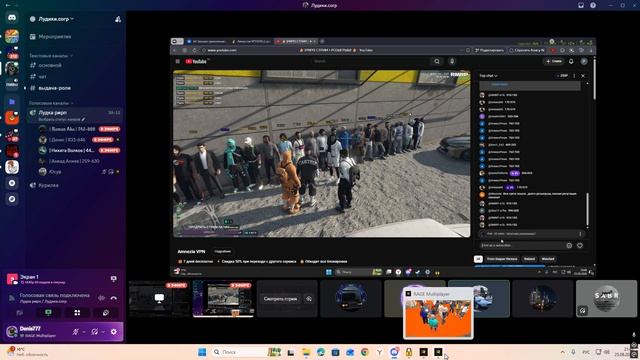Open Yandex browser on taskbar
Screen dimensions: 640x360
pyautogui.click(x=380, y=352)
